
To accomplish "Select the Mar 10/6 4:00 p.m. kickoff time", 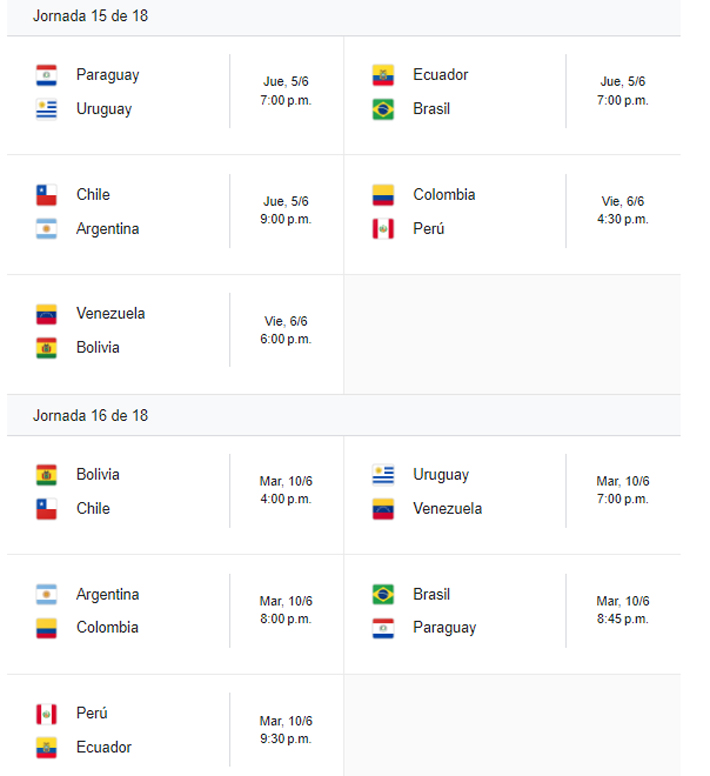I will (x=286, y=490).
